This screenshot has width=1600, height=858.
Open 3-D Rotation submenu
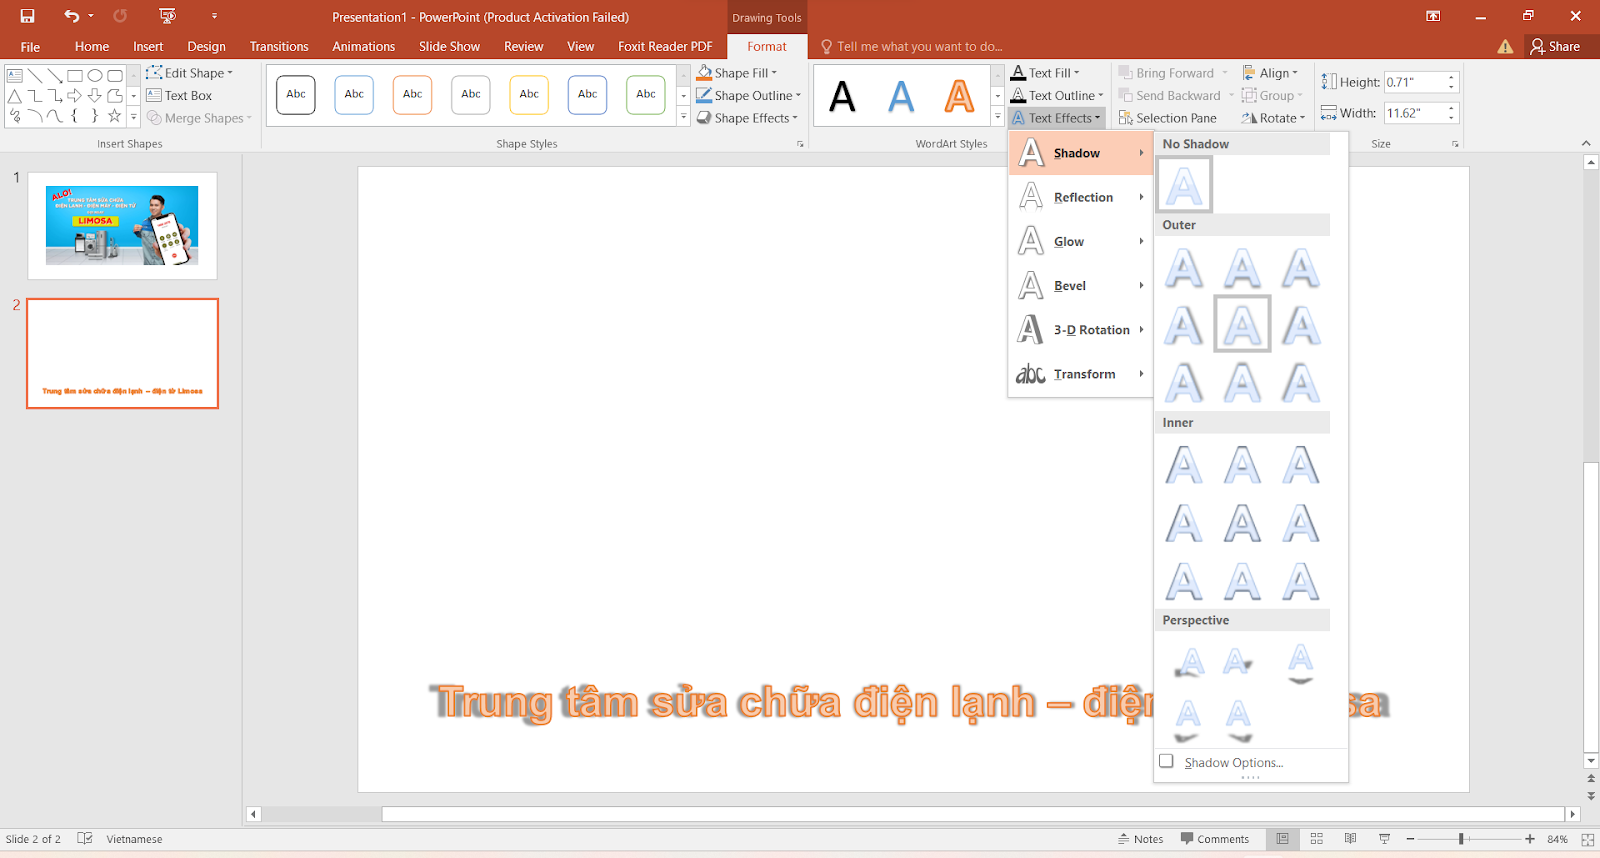click(1081, 329)
